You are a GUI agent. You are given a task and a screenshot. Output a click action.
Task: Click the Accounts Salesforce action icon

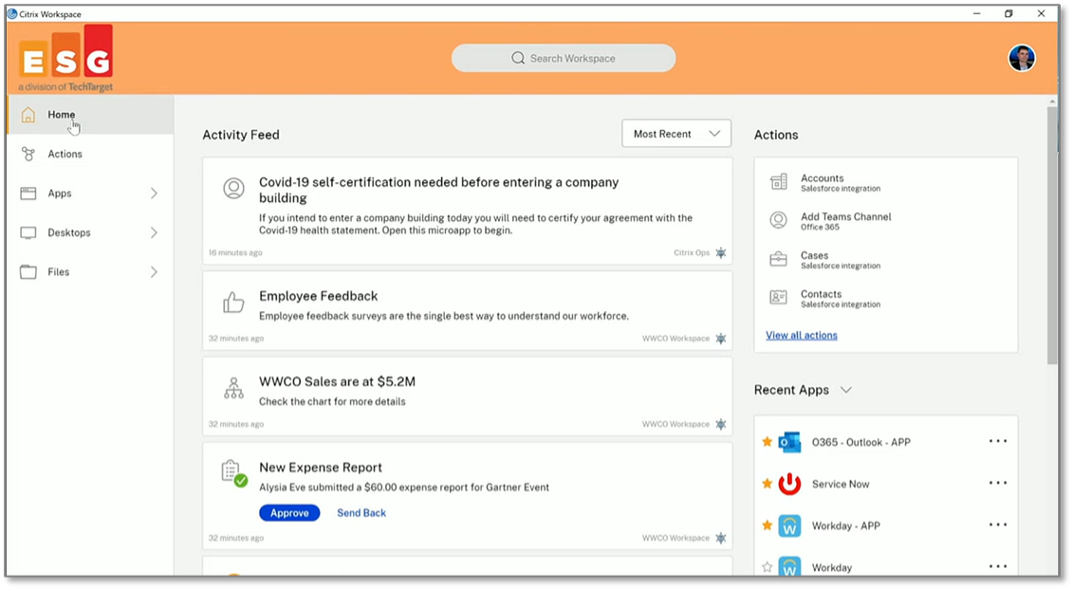tap(778, 182)
